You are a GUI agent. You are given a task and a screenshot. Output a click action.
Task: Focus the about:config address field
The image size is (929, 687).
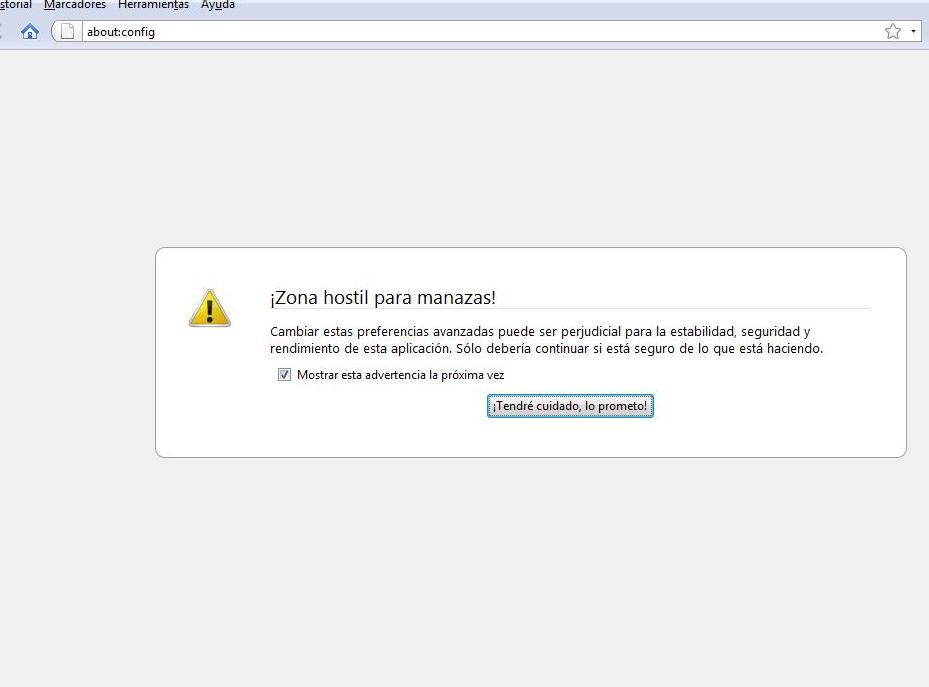pyautogui.click(x=450, y=31)
